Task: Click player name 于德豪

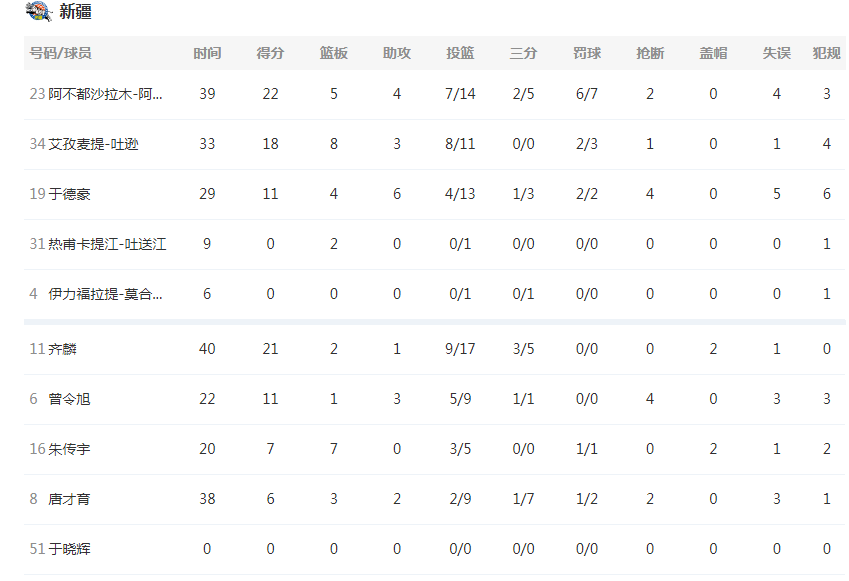Action: (69, 194)
